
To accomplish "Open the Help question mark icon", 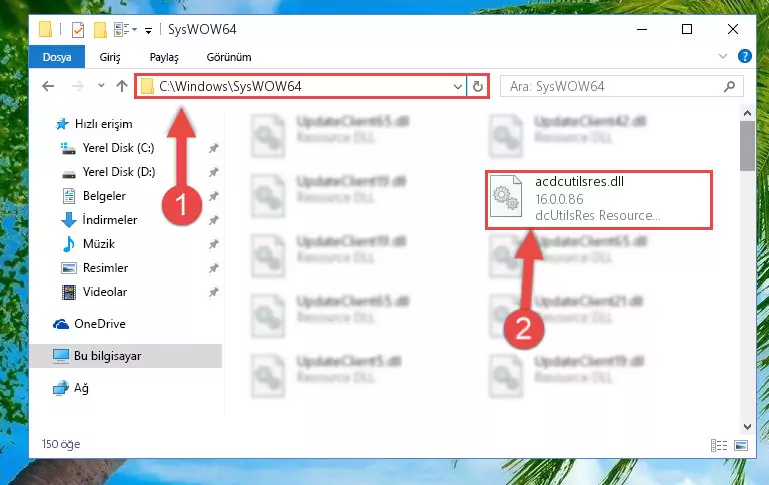I will click(x=744, y=56).
